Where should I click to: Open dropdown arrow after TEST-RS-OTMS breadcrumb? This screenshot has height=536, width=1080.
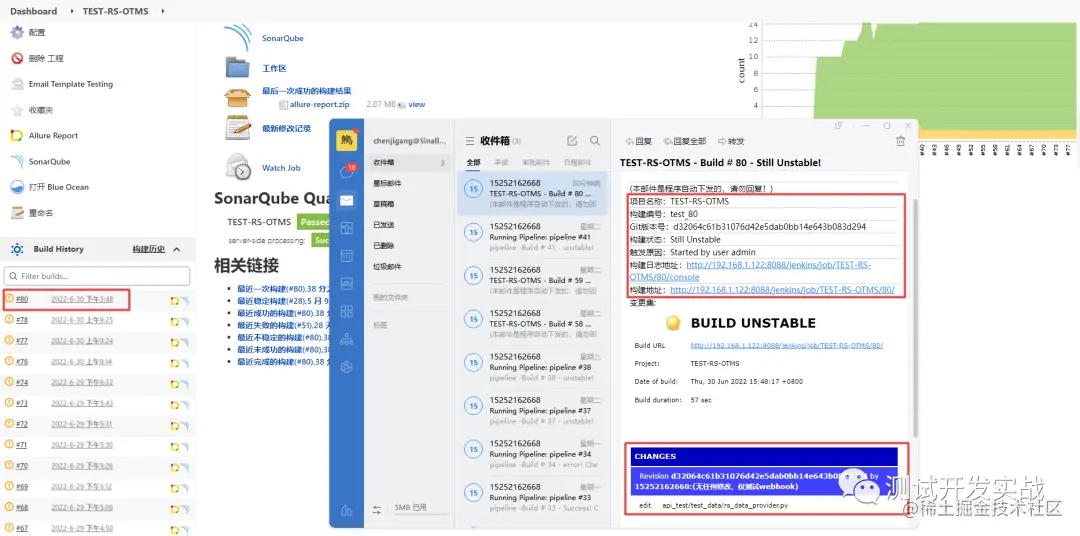click(163, 11)
